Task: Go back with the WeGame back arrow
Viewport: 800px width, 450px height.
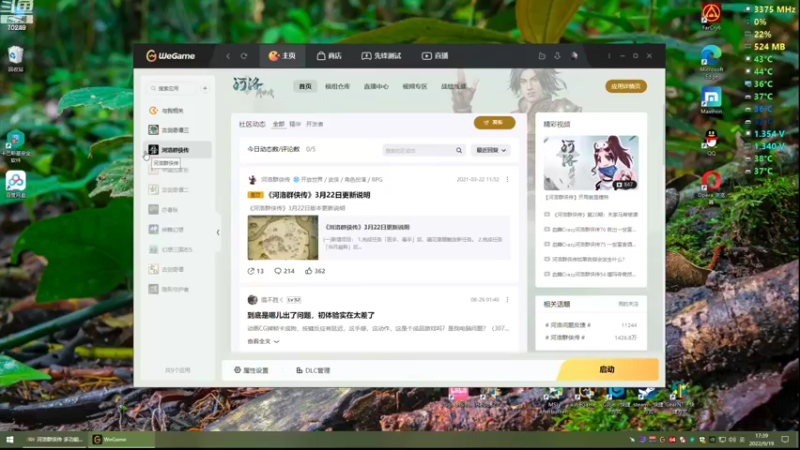Action: [x=228, y=56]
